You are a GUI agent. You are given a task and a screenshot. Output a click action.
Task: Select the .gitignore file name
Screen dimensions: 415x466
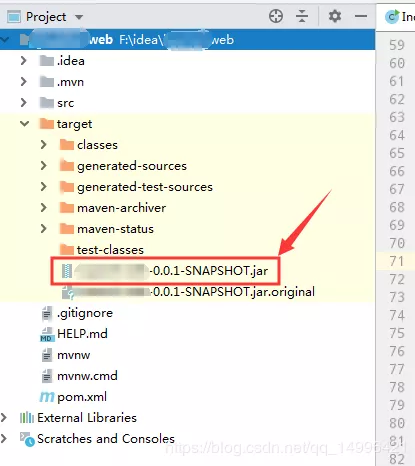click(x=85, y=313)
